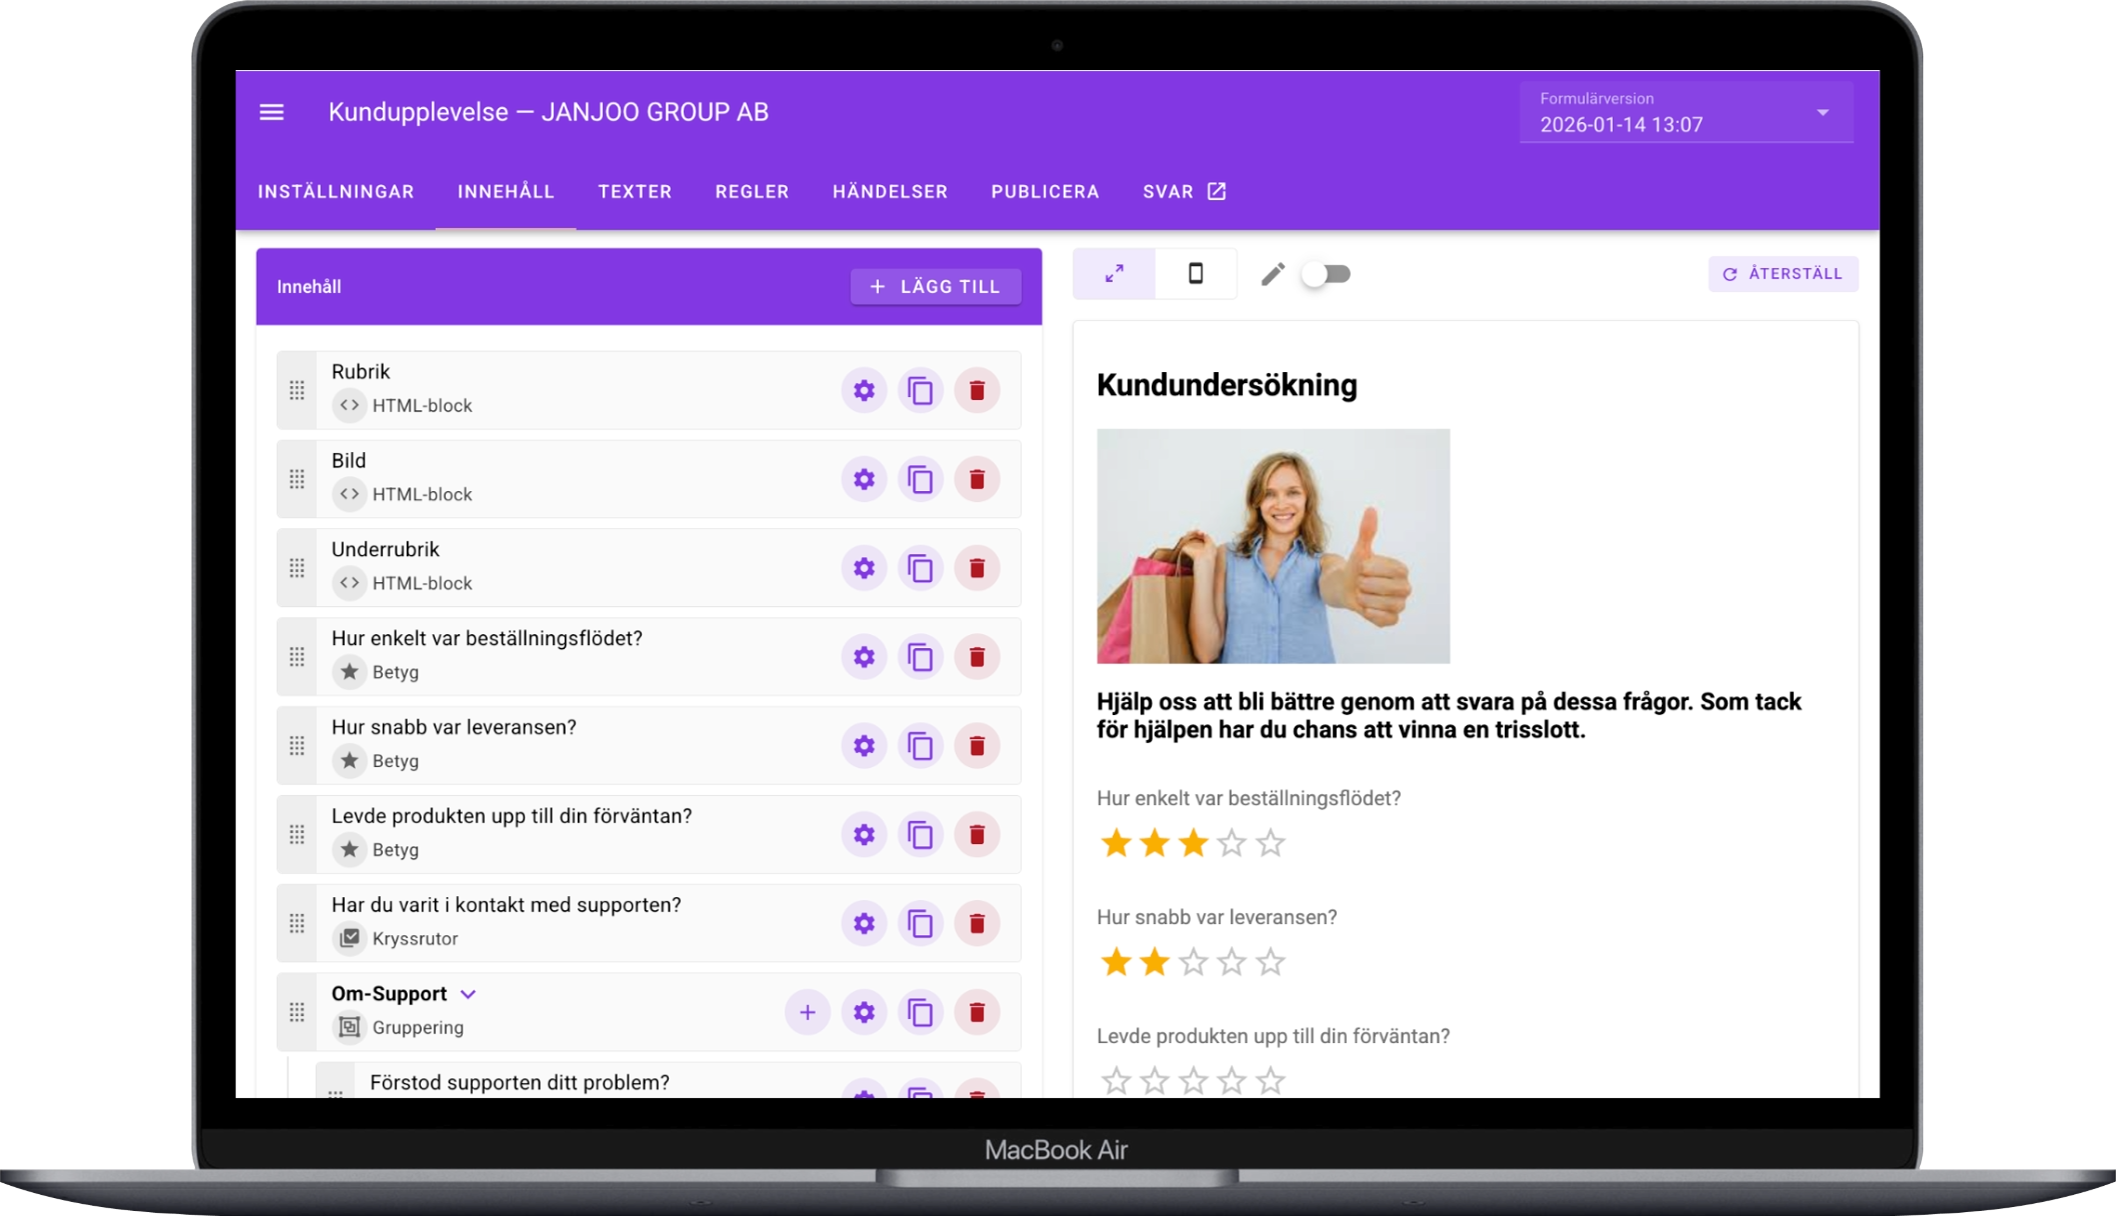Toggle the edit mode switch
The width and height of the screenshot is (2116, 1216).
coord(1327,274)
